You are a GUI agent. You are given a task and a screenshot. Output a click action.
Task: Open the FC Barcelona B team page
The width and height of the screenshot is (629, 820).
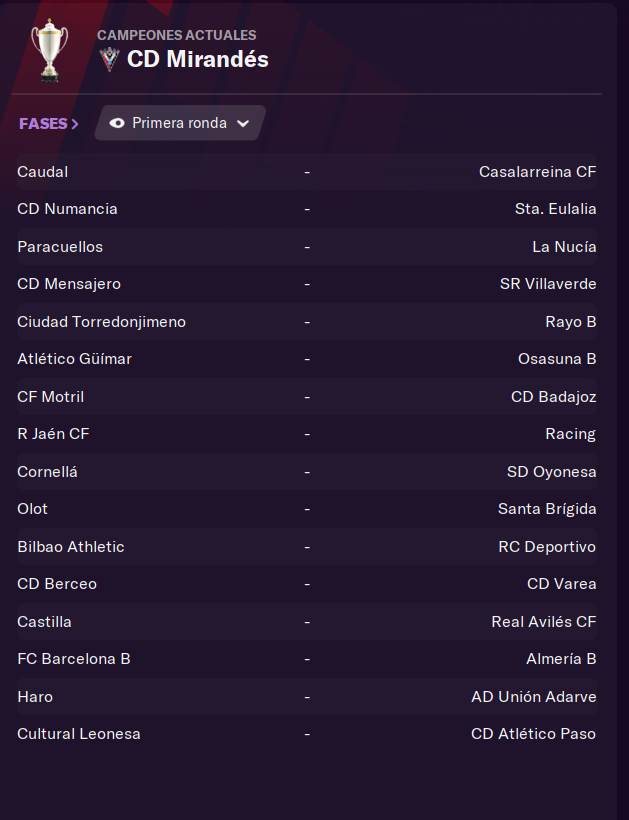click(x=74, y=658)
